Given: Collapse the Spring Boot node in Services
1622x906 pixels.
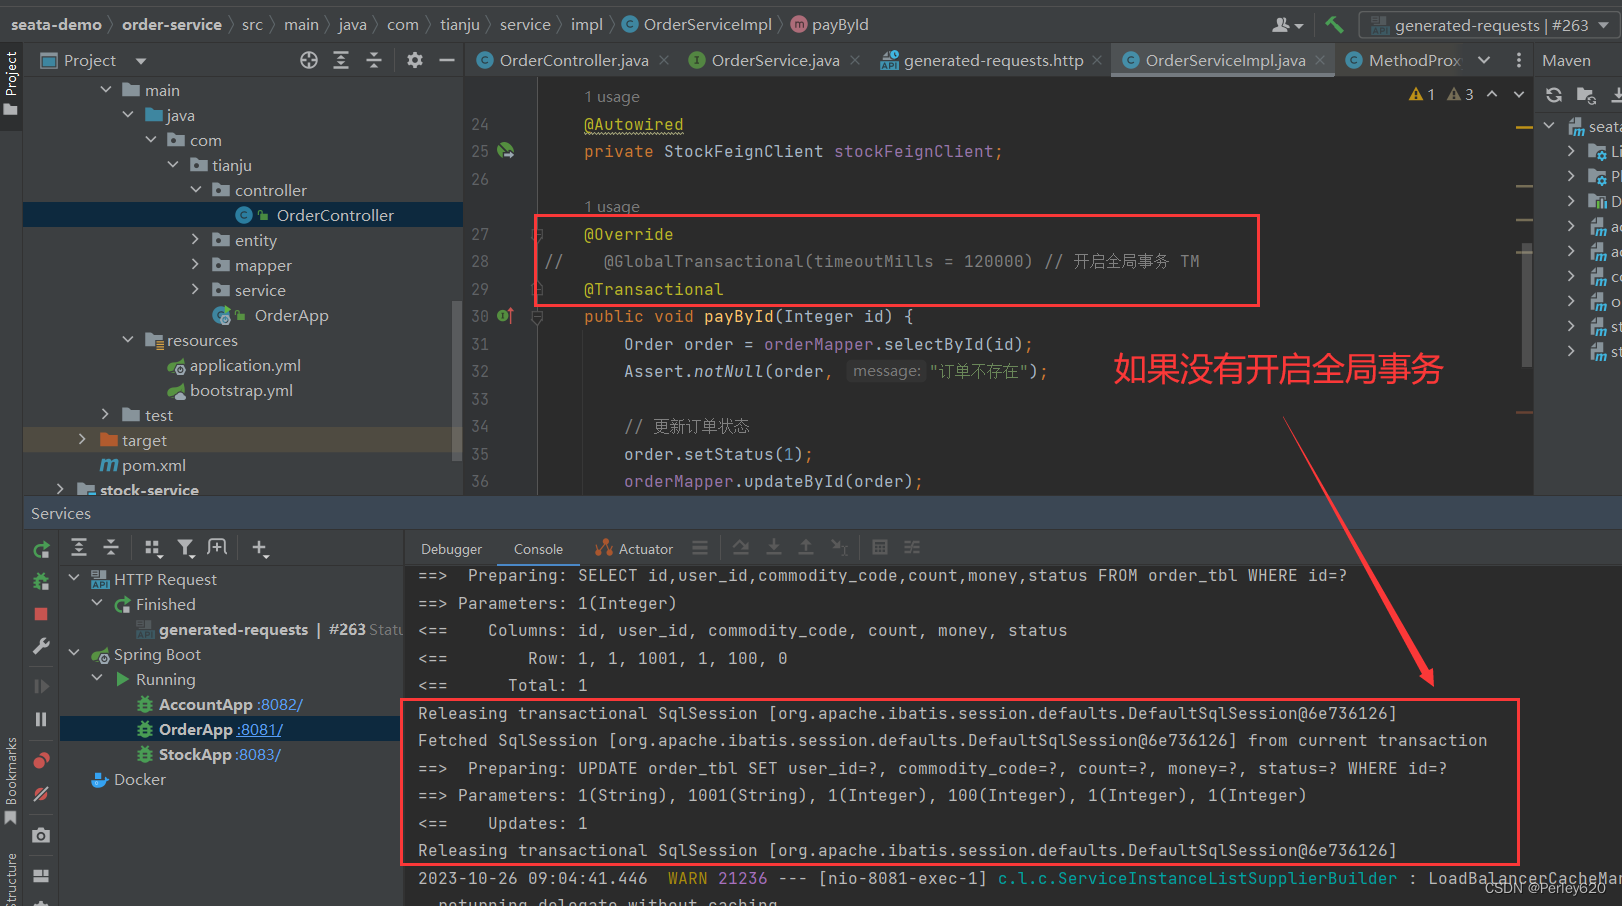Looking at the screenshot, I should point(74,654).
